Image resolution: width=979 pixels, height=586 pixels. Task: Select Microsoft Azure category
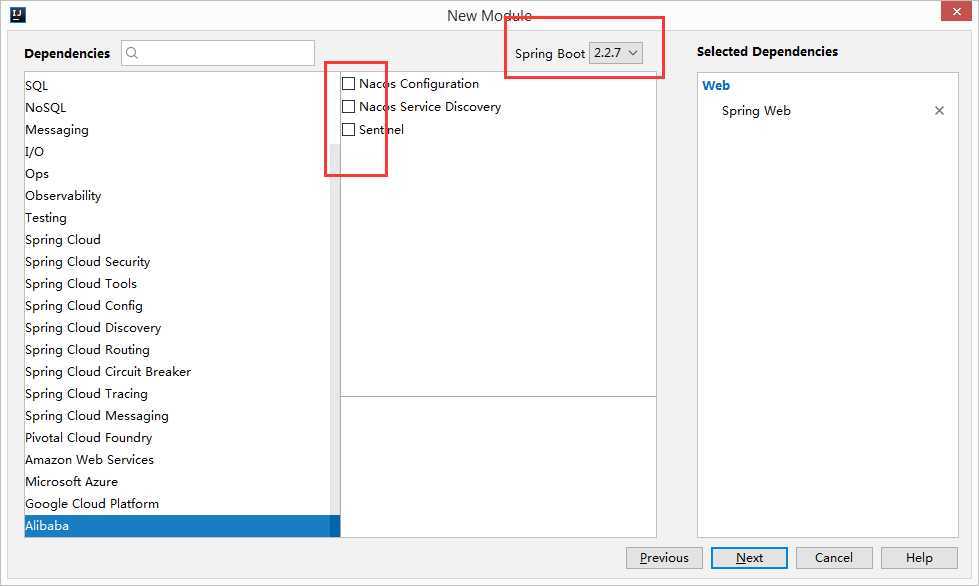[x=177, y=482]
